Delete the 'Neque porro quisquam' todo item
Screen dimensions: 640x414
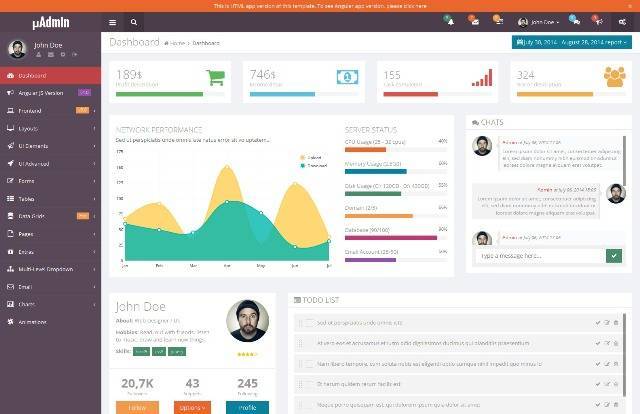pyautogui.click(x=616, y=405)
